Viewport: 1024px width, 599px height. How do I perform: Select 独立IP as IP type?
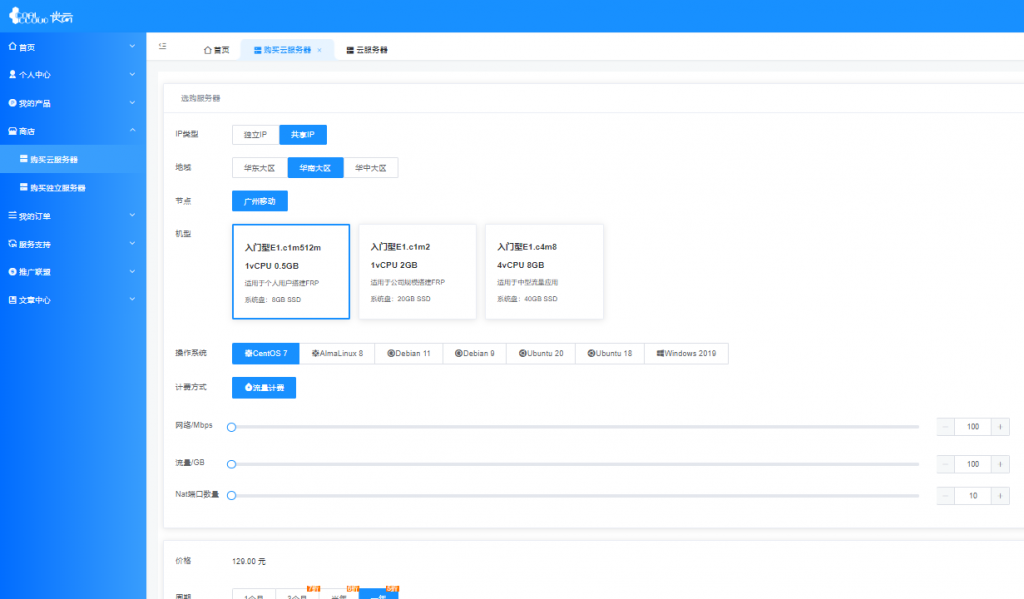255,134
